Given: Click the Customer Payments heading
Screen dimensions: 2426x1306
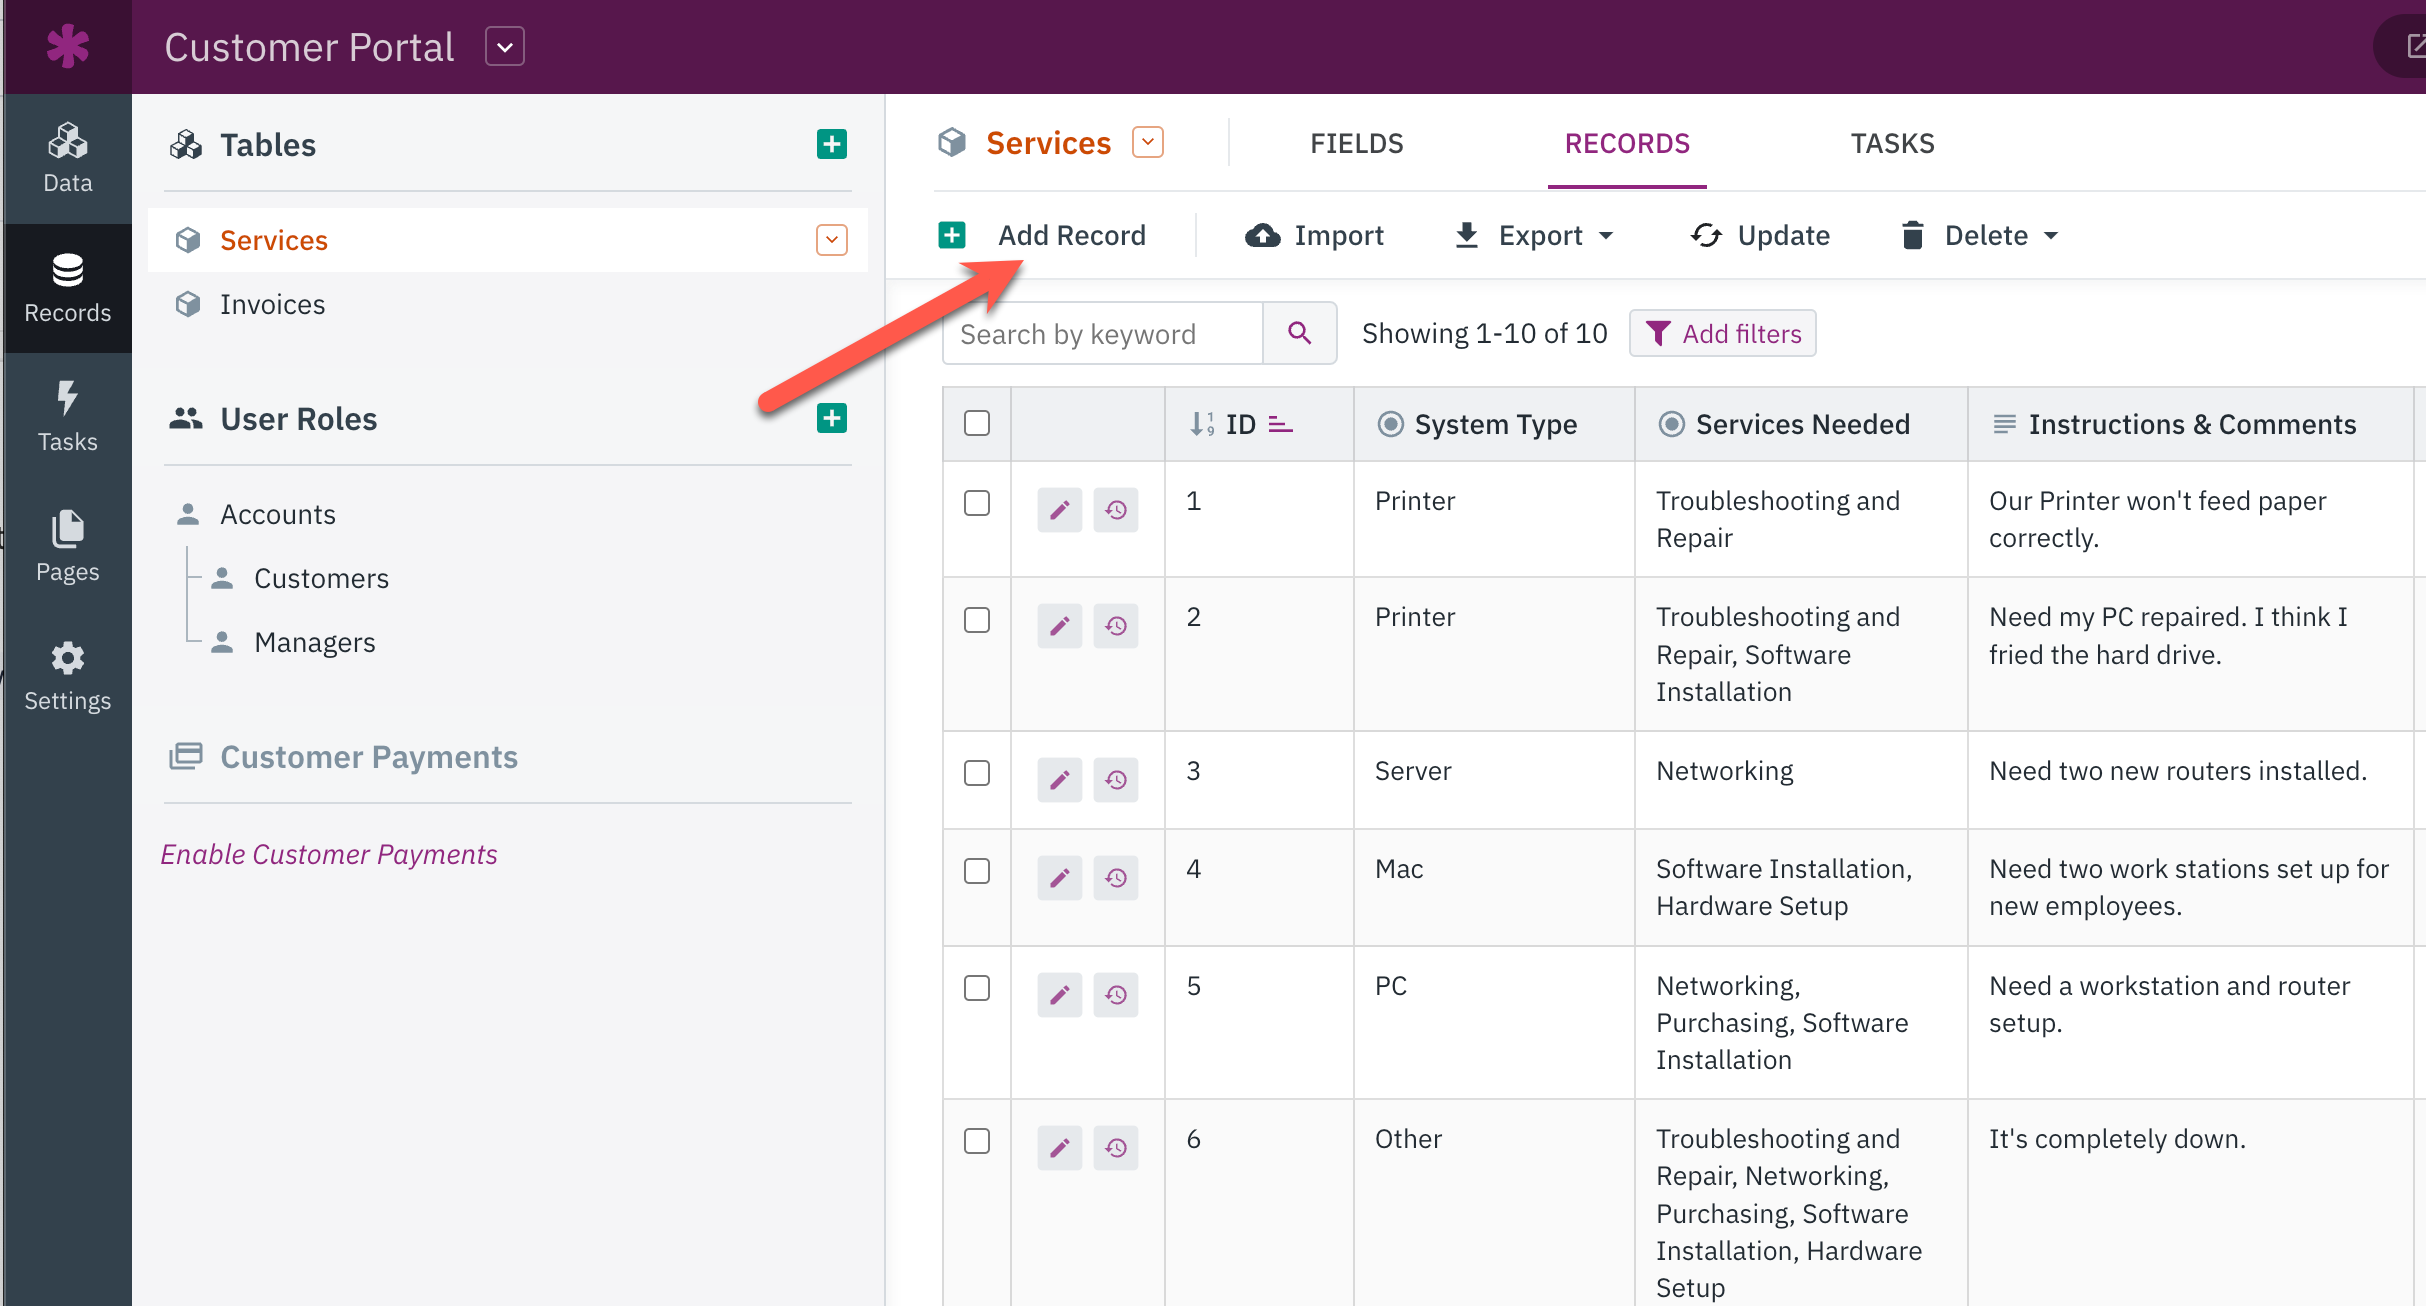Looking at the screenshot, I should (369, 757).
